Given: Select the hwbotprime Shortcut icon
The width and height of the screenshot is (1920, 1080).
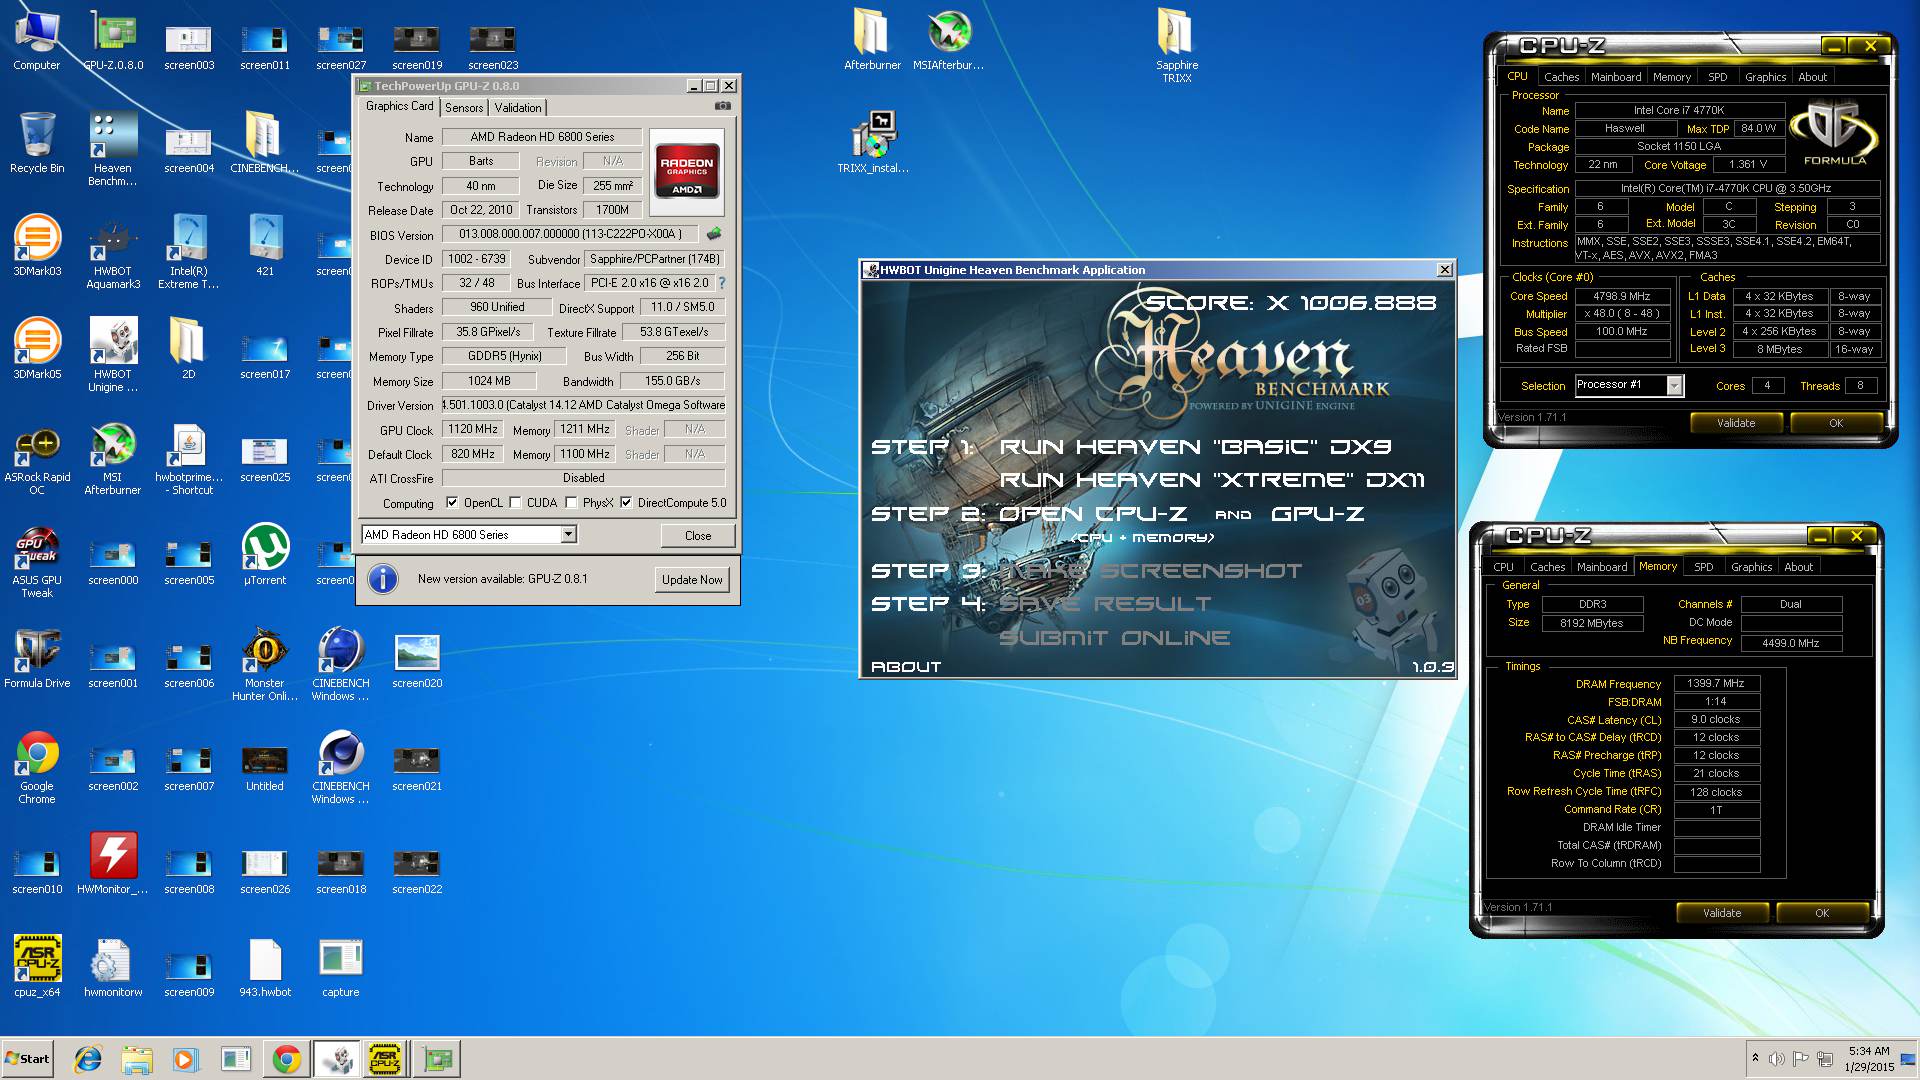Looking at the screenshot, I should click(x=189, y=459).
